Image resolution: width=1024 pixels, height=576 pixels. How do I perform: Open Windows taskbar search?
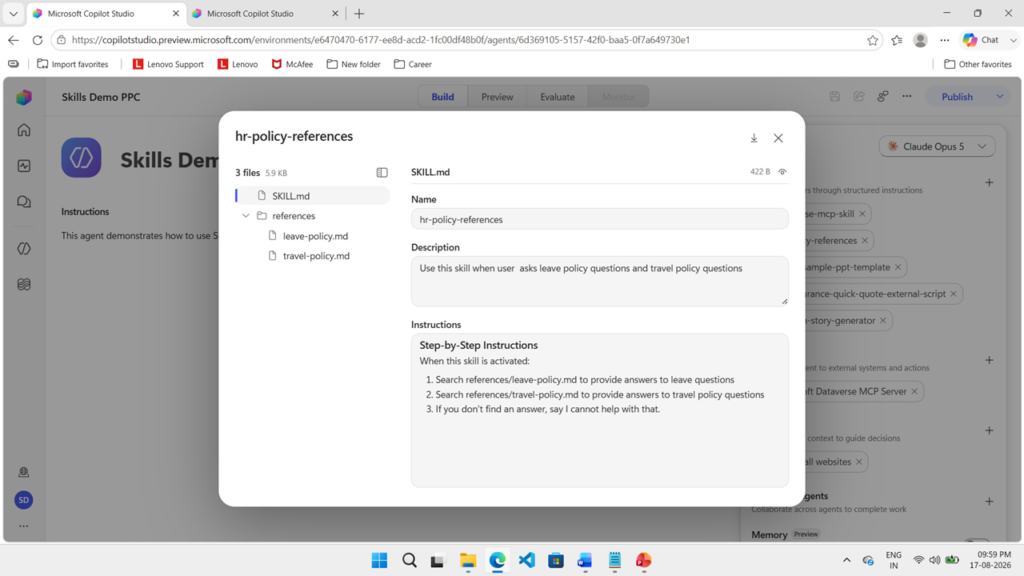[409, 560]
